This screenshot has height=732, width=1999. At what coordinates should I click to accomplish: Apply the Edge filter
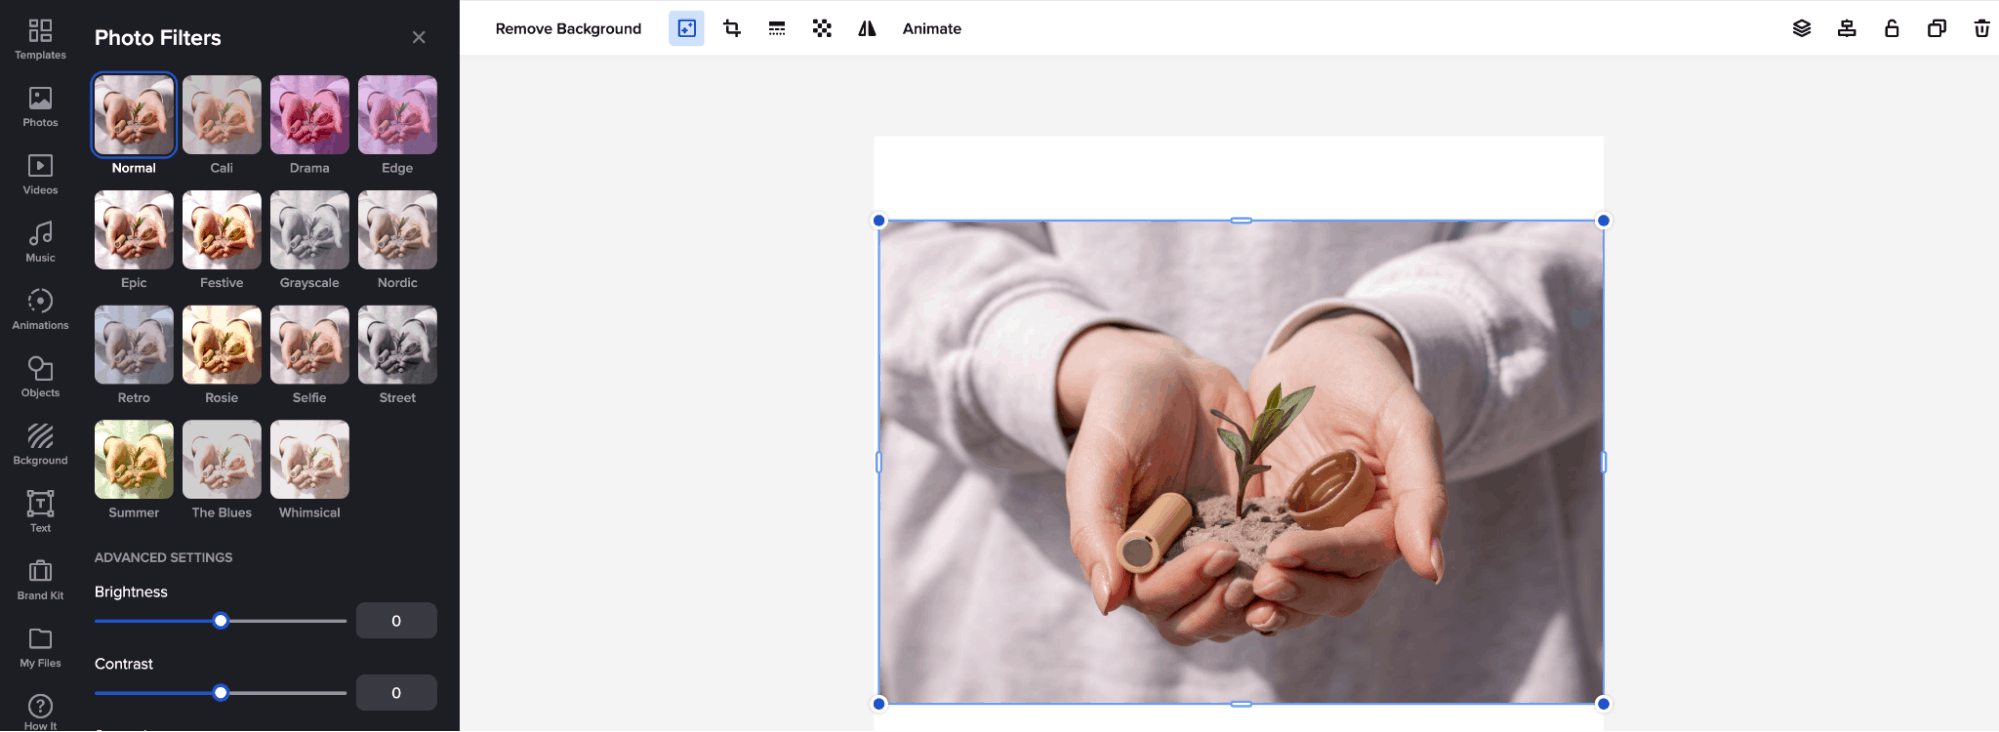click(x=398, y=115)
